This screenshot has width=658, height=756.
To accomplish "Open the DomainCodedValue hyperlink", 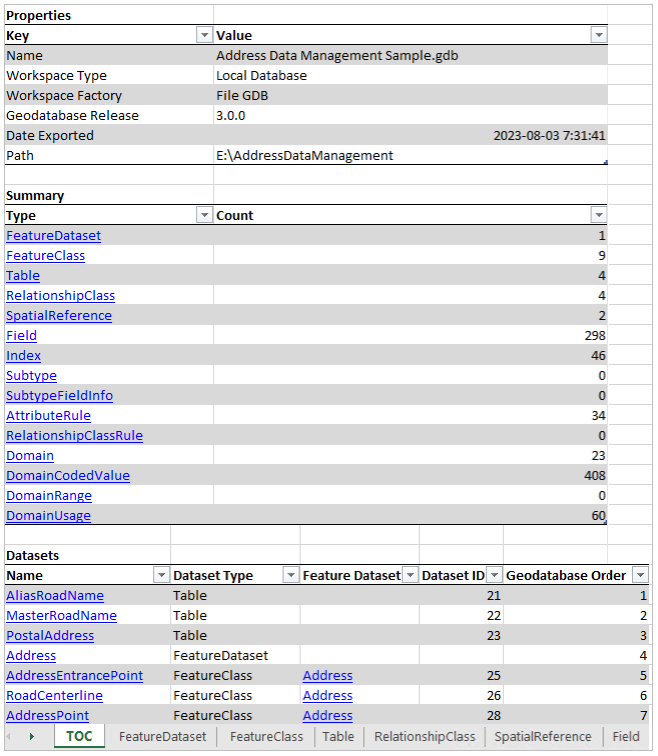I will pos(68,475).
